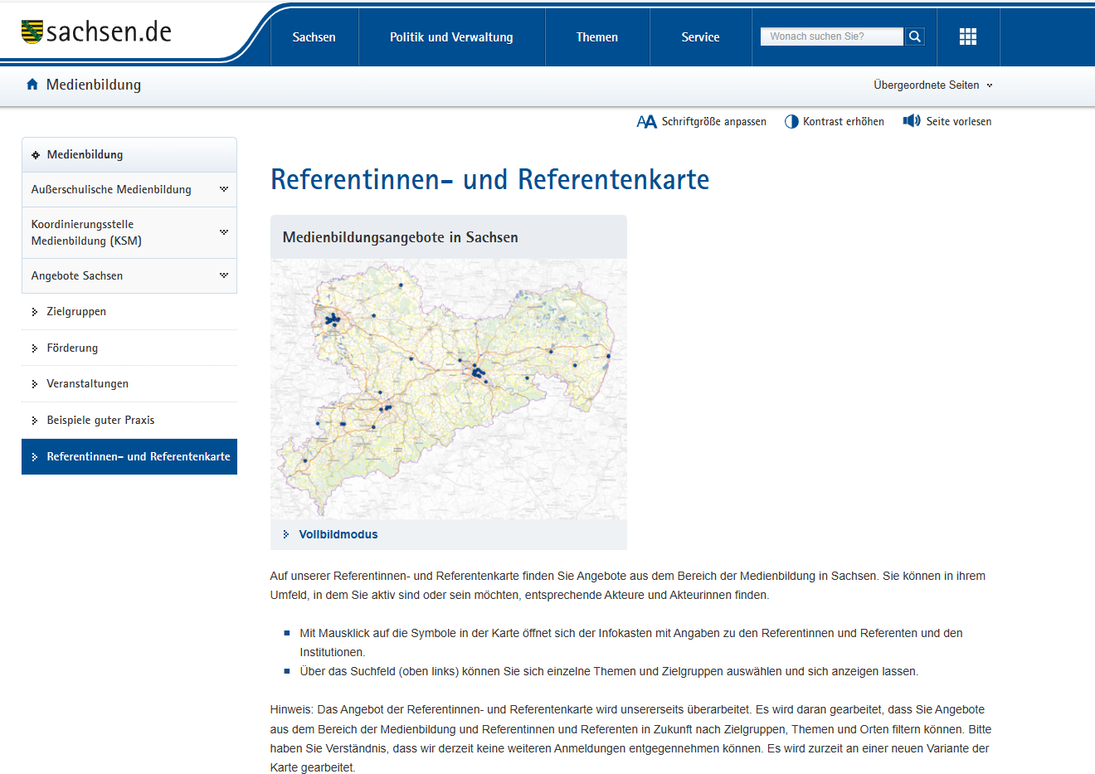This screenshot has width=1095, height=774.
Task: Click the compass icon next to Medienbildung sidebar entry
Action: 34,155
